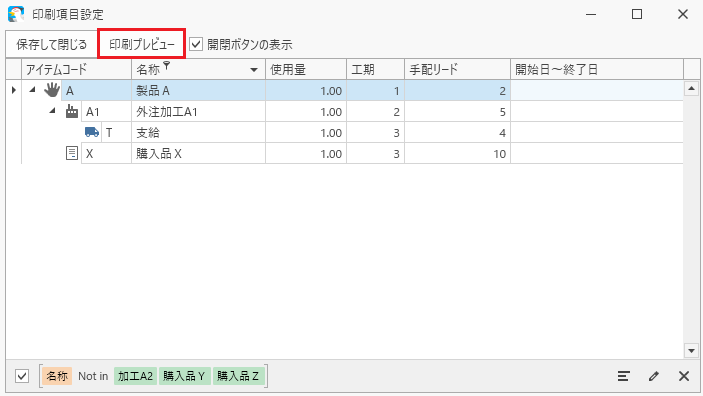The image size is (703, 396).
Task: Maximize the 印刷項目設定 window
Action: tap(637, 14)
